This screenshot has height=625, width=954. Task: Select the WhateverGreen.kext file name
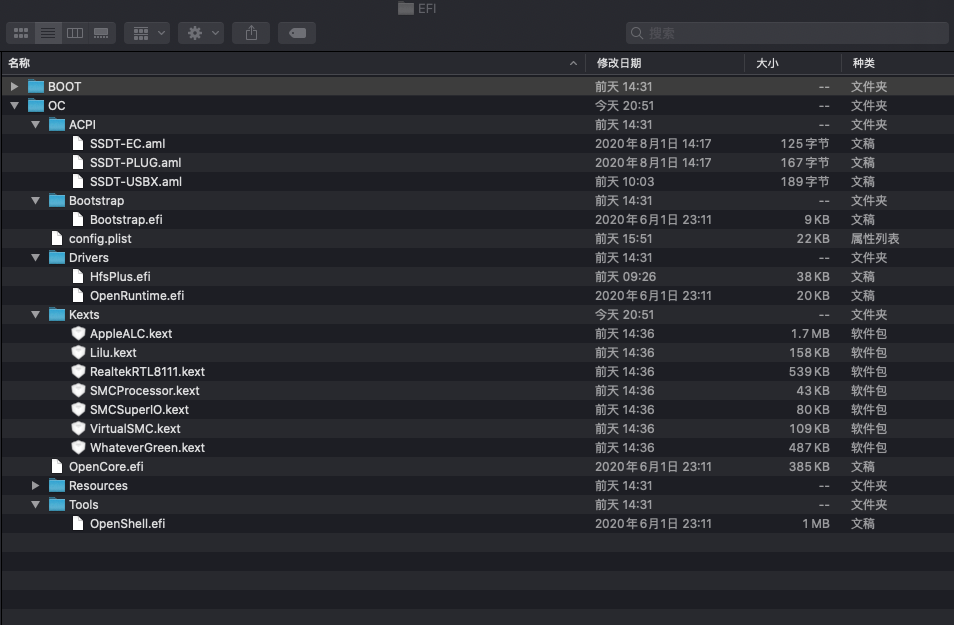pos(147,448)
